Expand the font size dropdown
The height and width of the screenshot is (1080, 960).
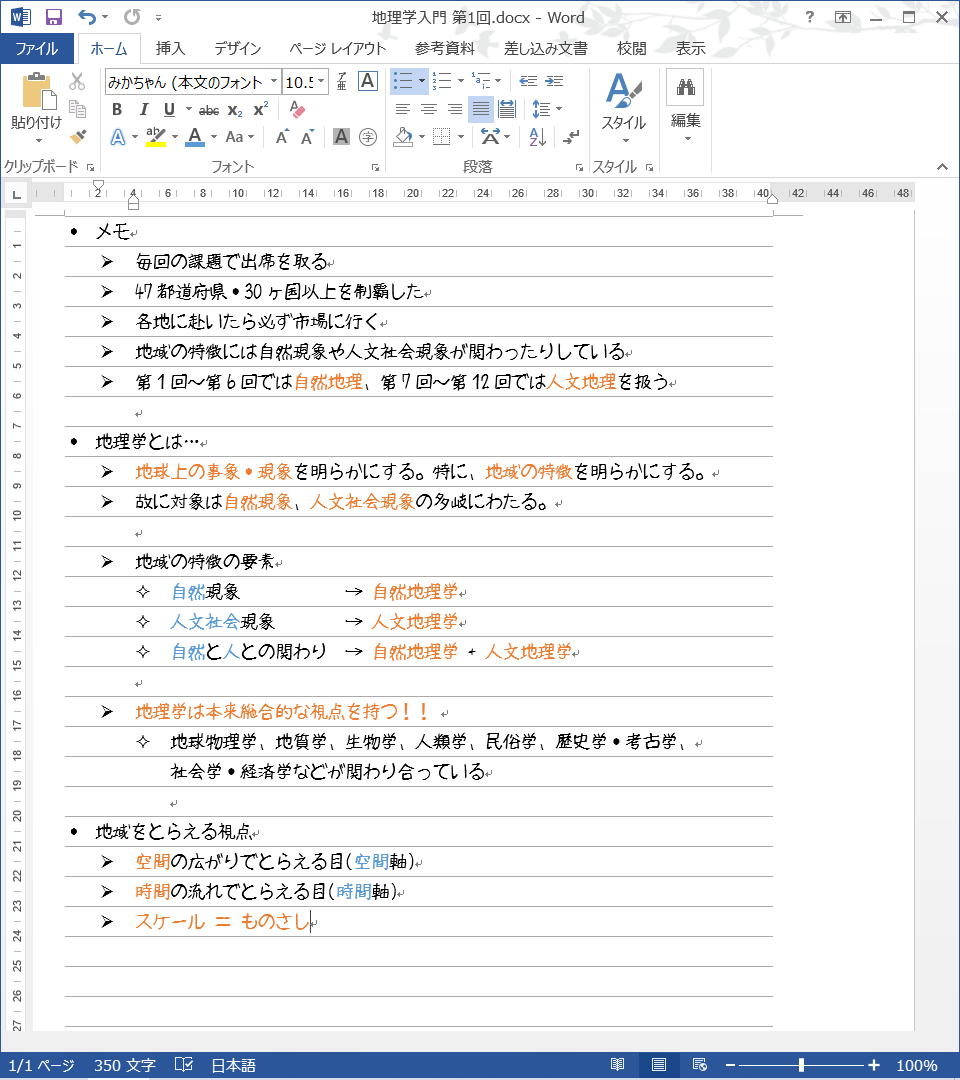pyautogui.click(x=322, y=82)
